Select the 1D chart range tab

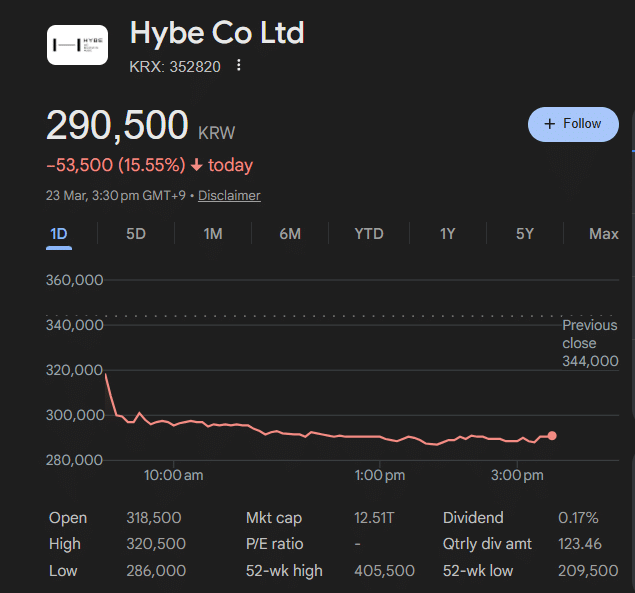click(59, 234)
